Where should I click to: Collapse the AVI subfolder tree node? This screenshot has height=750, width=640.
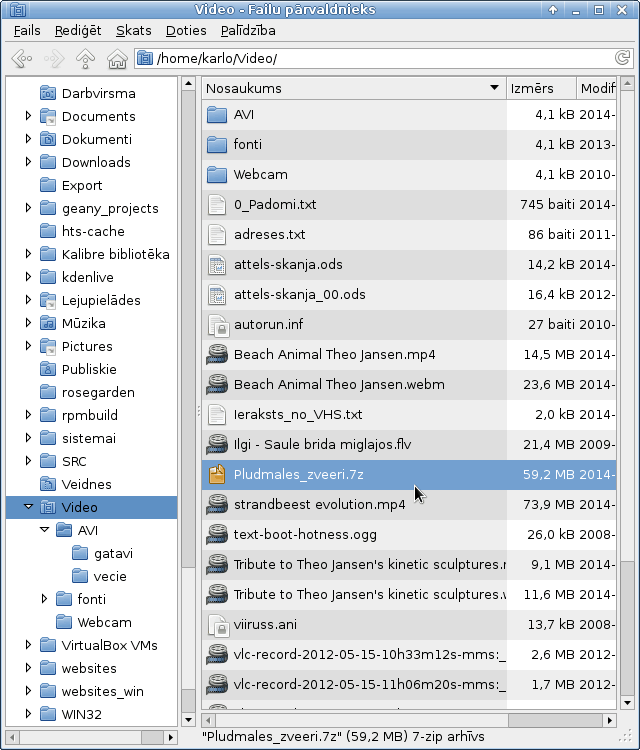pos(44,529)
